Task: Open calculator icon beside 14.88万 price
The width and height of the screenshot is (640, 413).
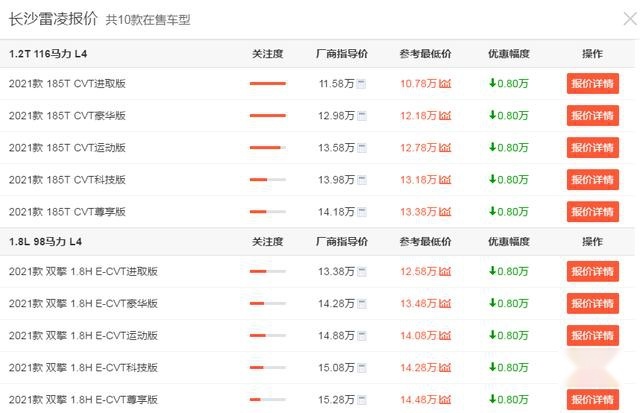Action: [x=362, y=336]
